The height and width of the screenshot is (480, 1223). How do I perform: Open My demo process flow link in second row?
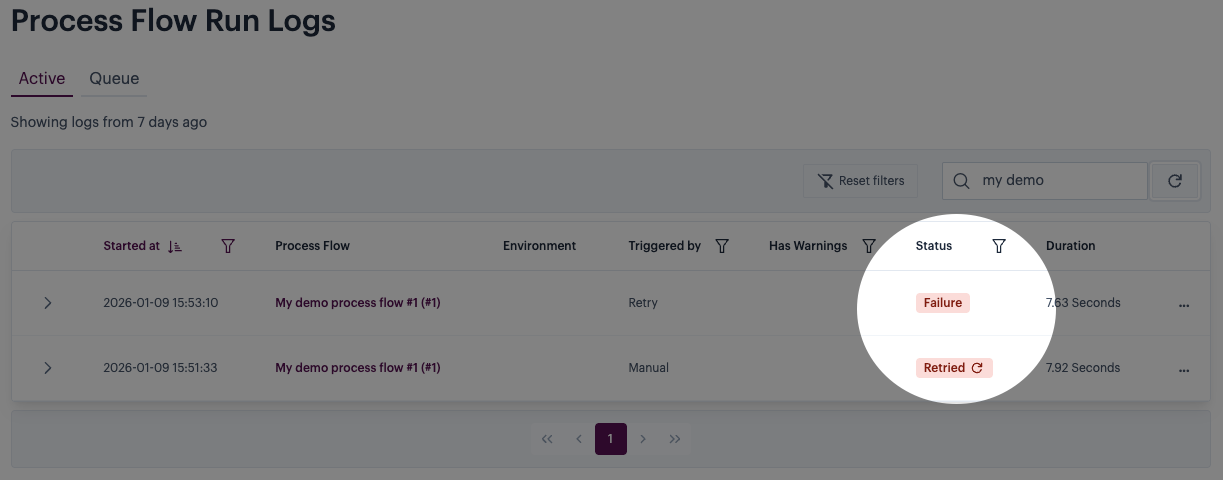[357, 368]
